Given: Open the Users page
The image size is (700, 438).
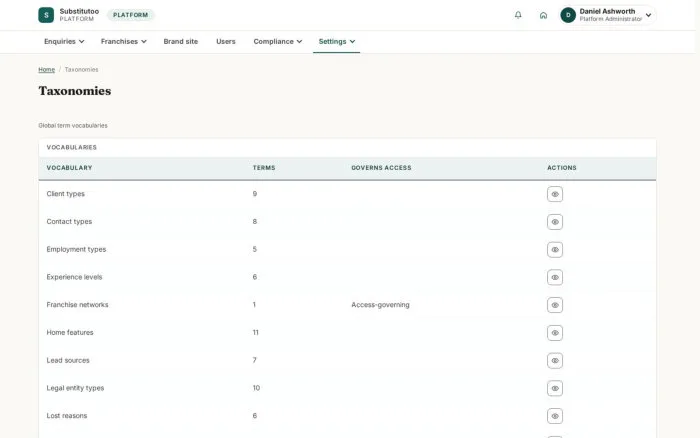Looking at the screenshot, I should [225, 42].
